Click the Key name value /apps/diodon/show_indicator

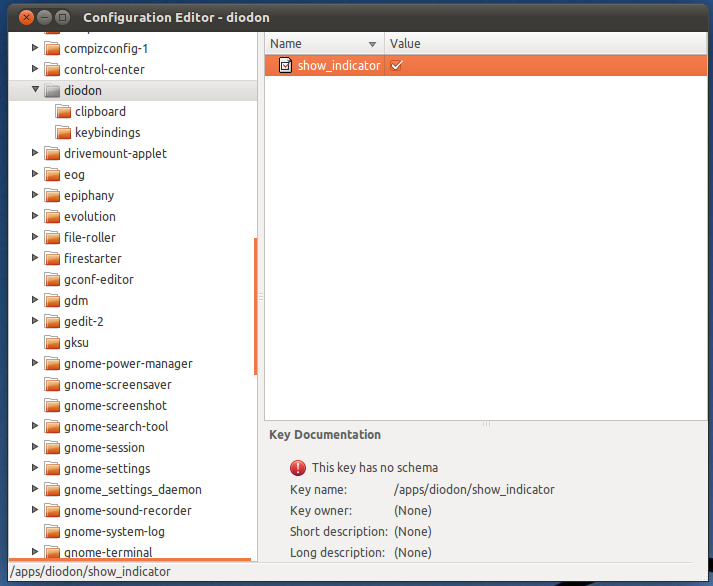tap(474, 490)
